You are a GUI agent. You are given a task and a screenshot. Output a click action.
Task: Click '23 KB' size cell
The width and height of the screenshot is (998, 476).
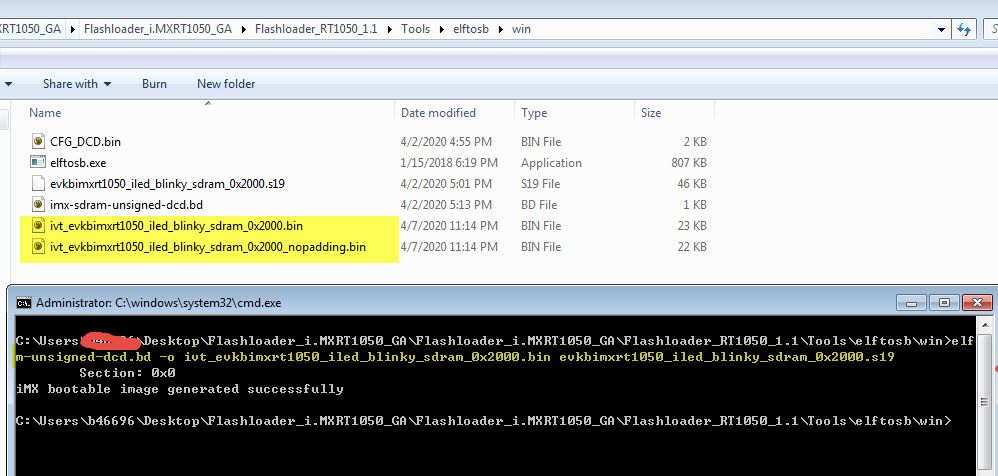tap(692, 226)
